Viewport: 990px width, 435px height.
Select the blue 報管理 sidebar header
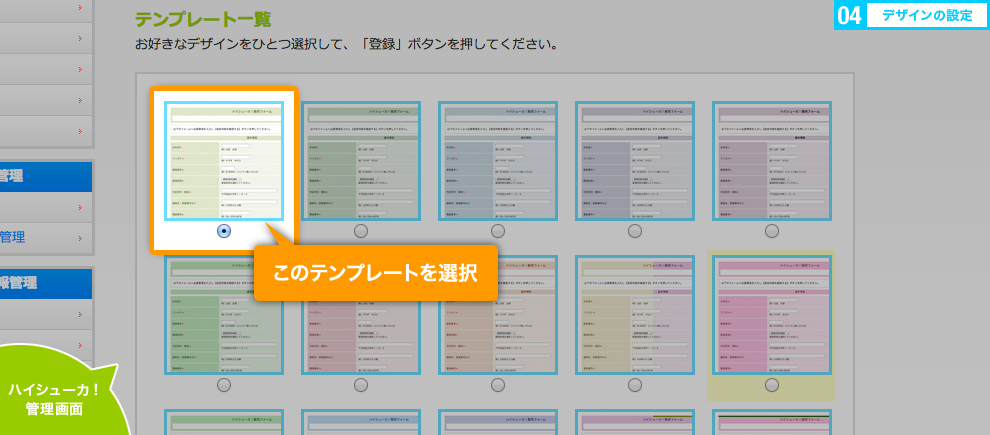[45, 283]
